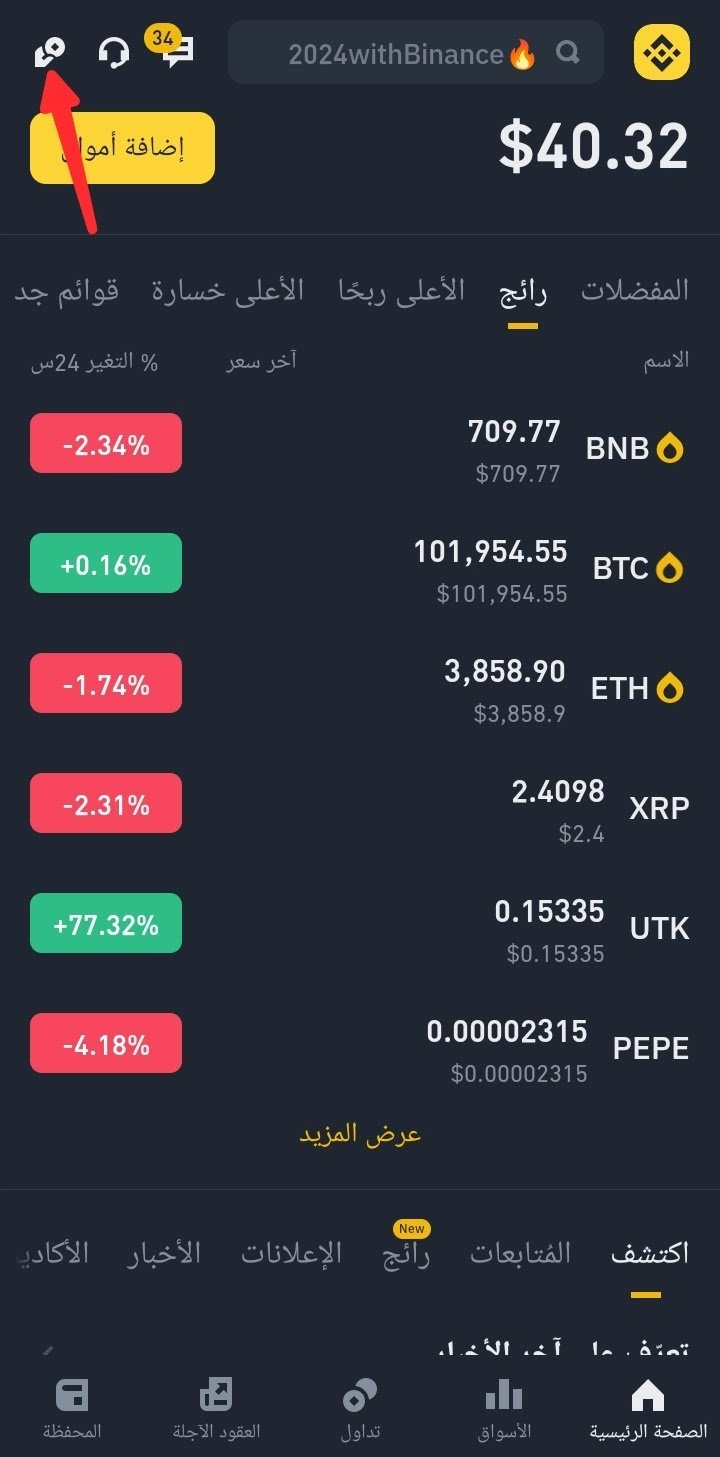The width and height of the screenshot is (720, 1457).
Task: Open the Markets tab (الأسواق)
Action: coord(504,1408)
